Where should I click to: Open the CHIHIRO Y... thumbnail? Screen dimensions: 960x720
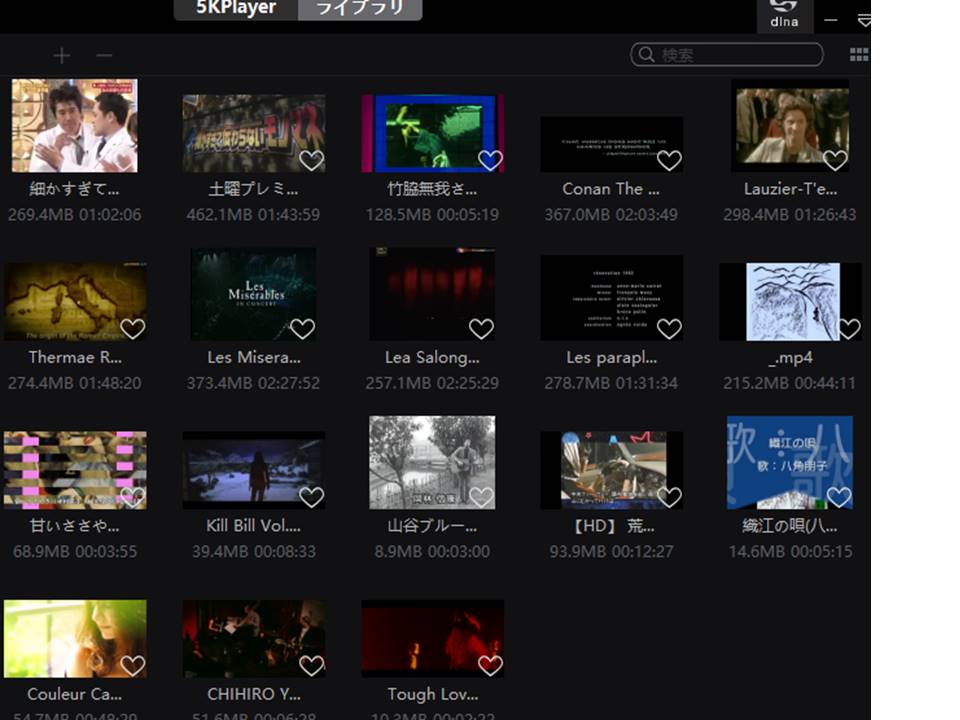[253, 639]
